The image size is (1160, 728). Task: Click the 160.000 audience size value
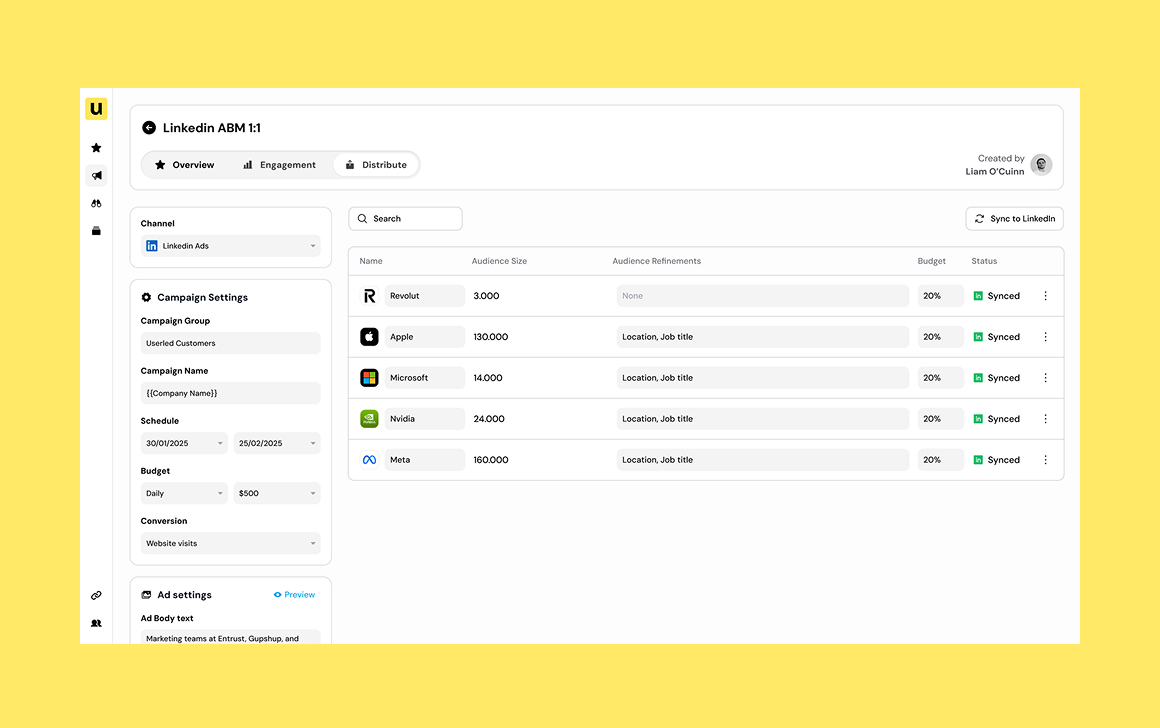pyautogui.click(x=490, y=460)
